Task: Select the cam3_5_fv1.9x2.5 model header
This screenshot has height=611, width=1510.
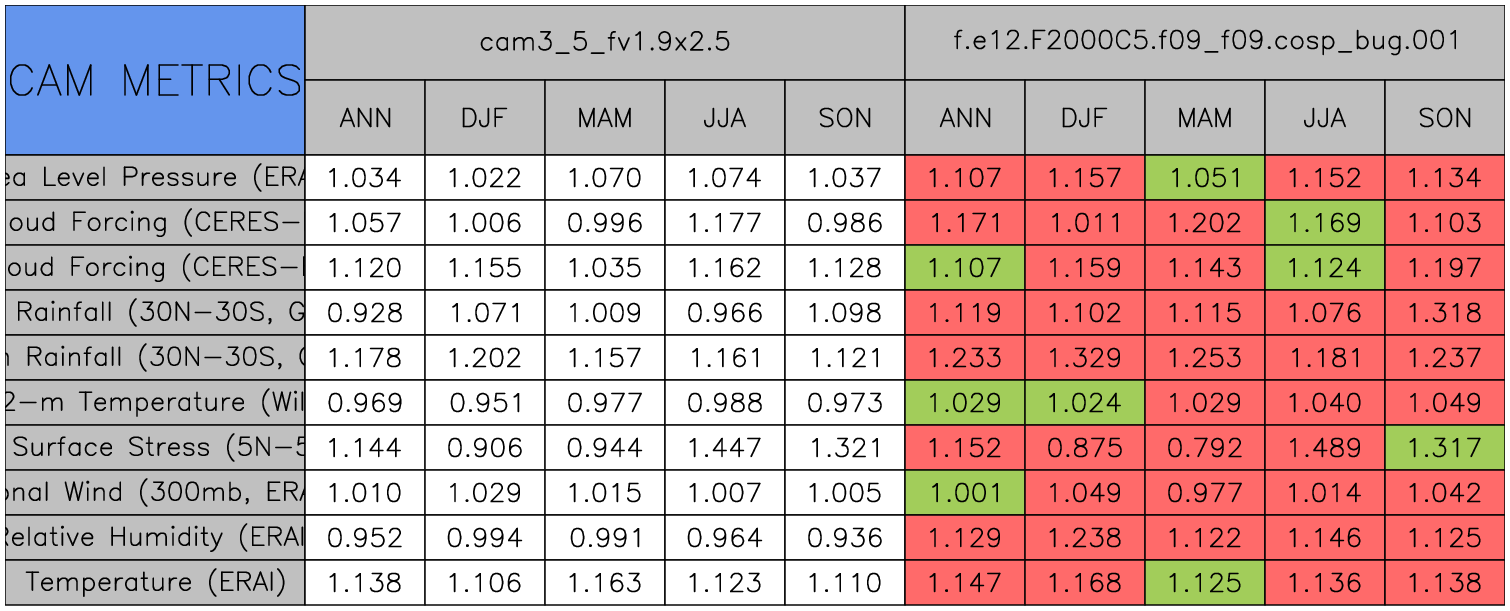Action: 604,42
